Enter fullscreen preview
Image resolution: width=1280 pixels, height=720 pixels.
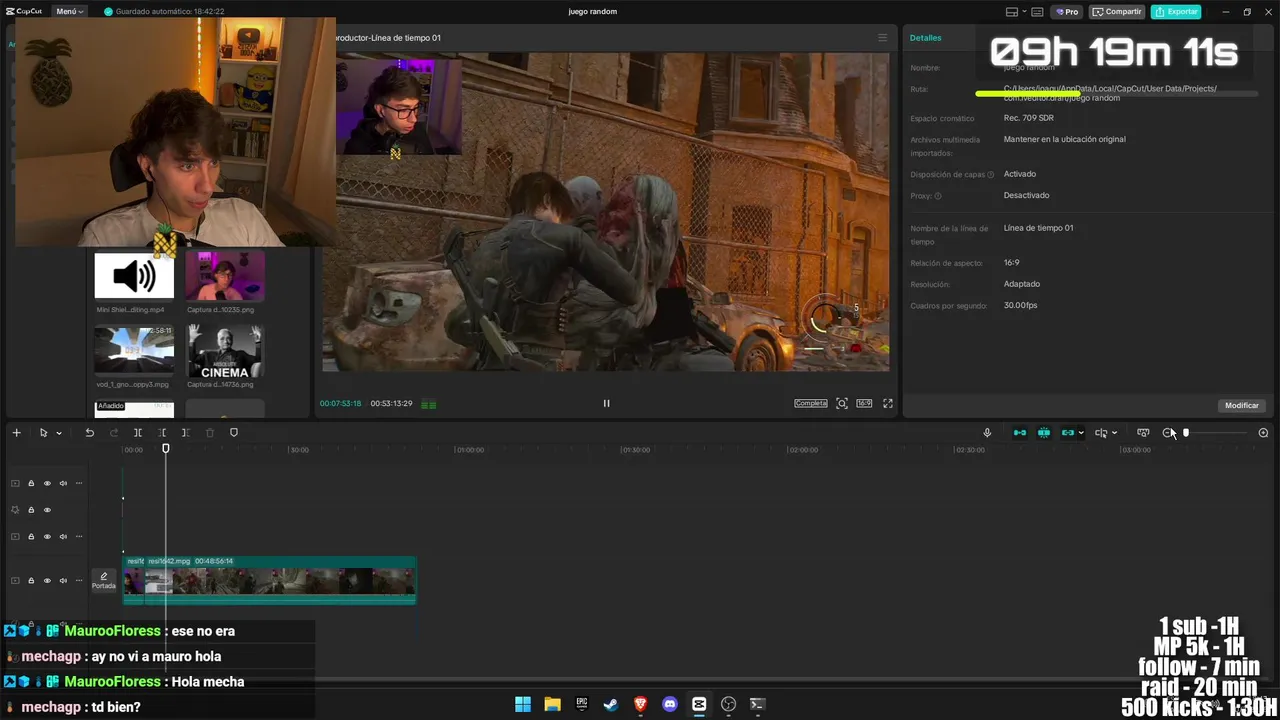(x=887, y=403)
